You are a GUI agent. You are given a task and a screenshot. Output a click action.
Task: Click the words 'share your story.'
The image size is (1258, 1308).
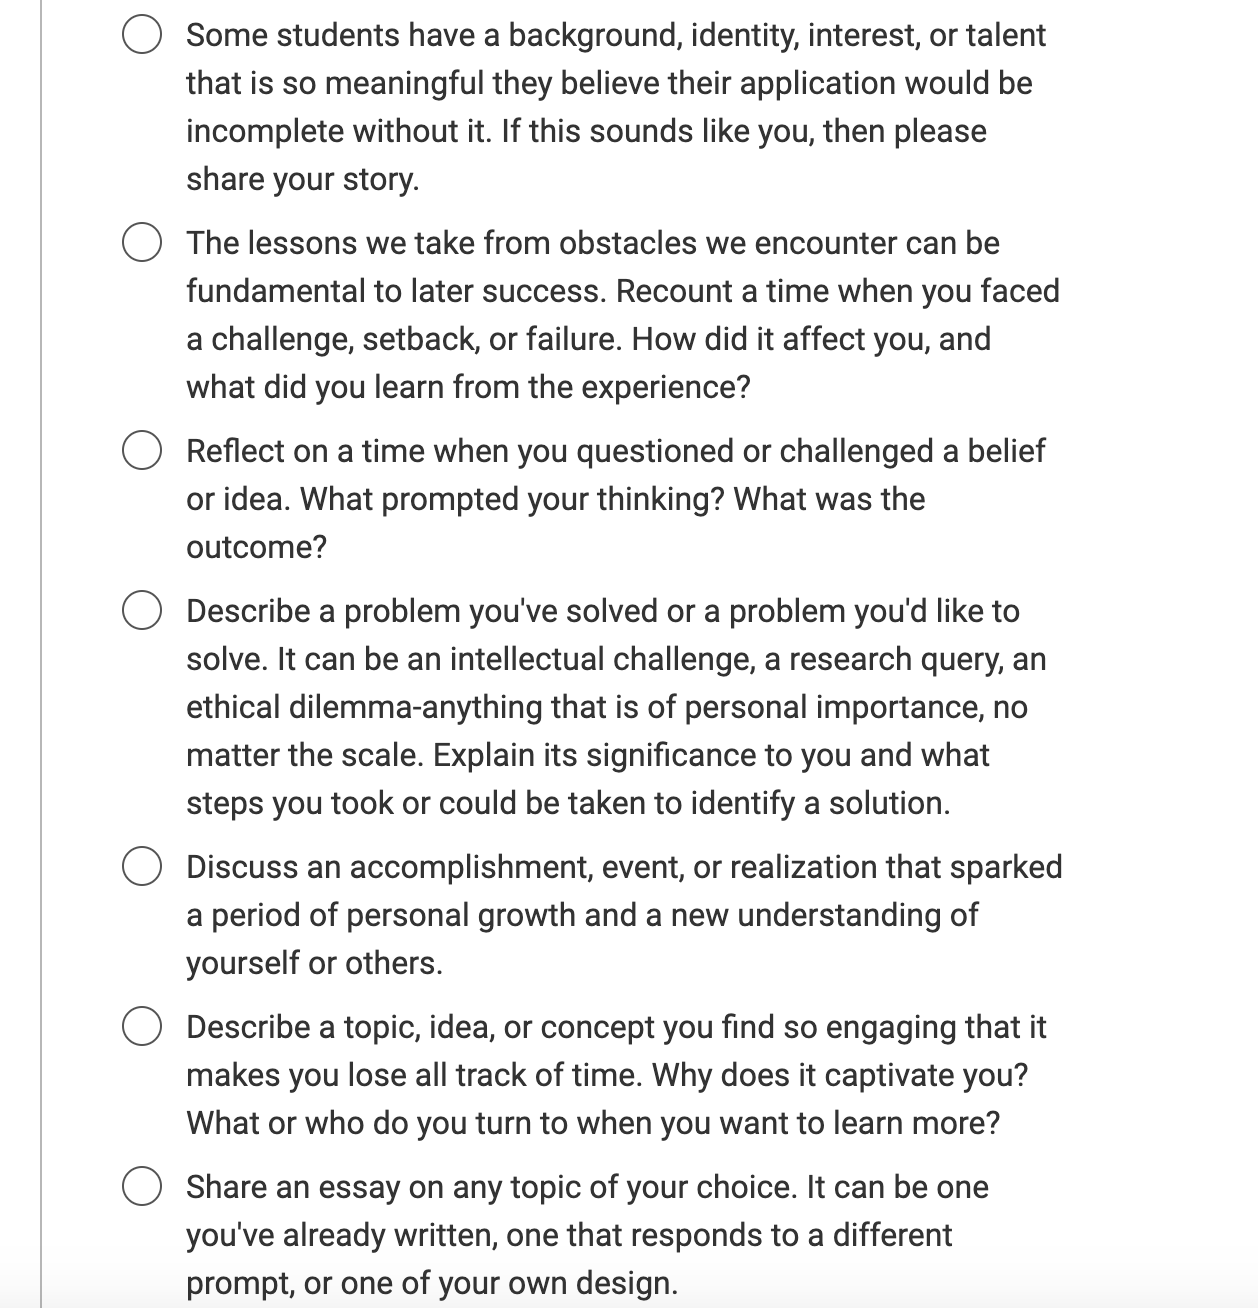302,179
